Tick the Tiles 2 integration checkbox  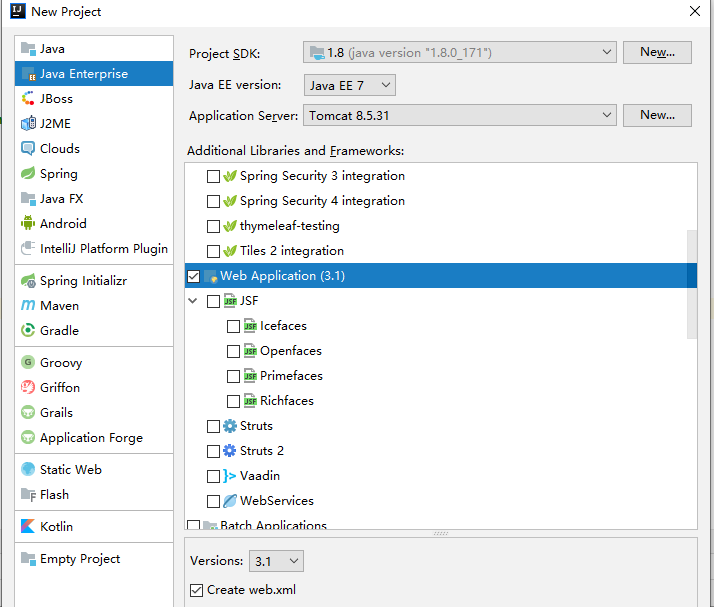[x=213, y=251]
